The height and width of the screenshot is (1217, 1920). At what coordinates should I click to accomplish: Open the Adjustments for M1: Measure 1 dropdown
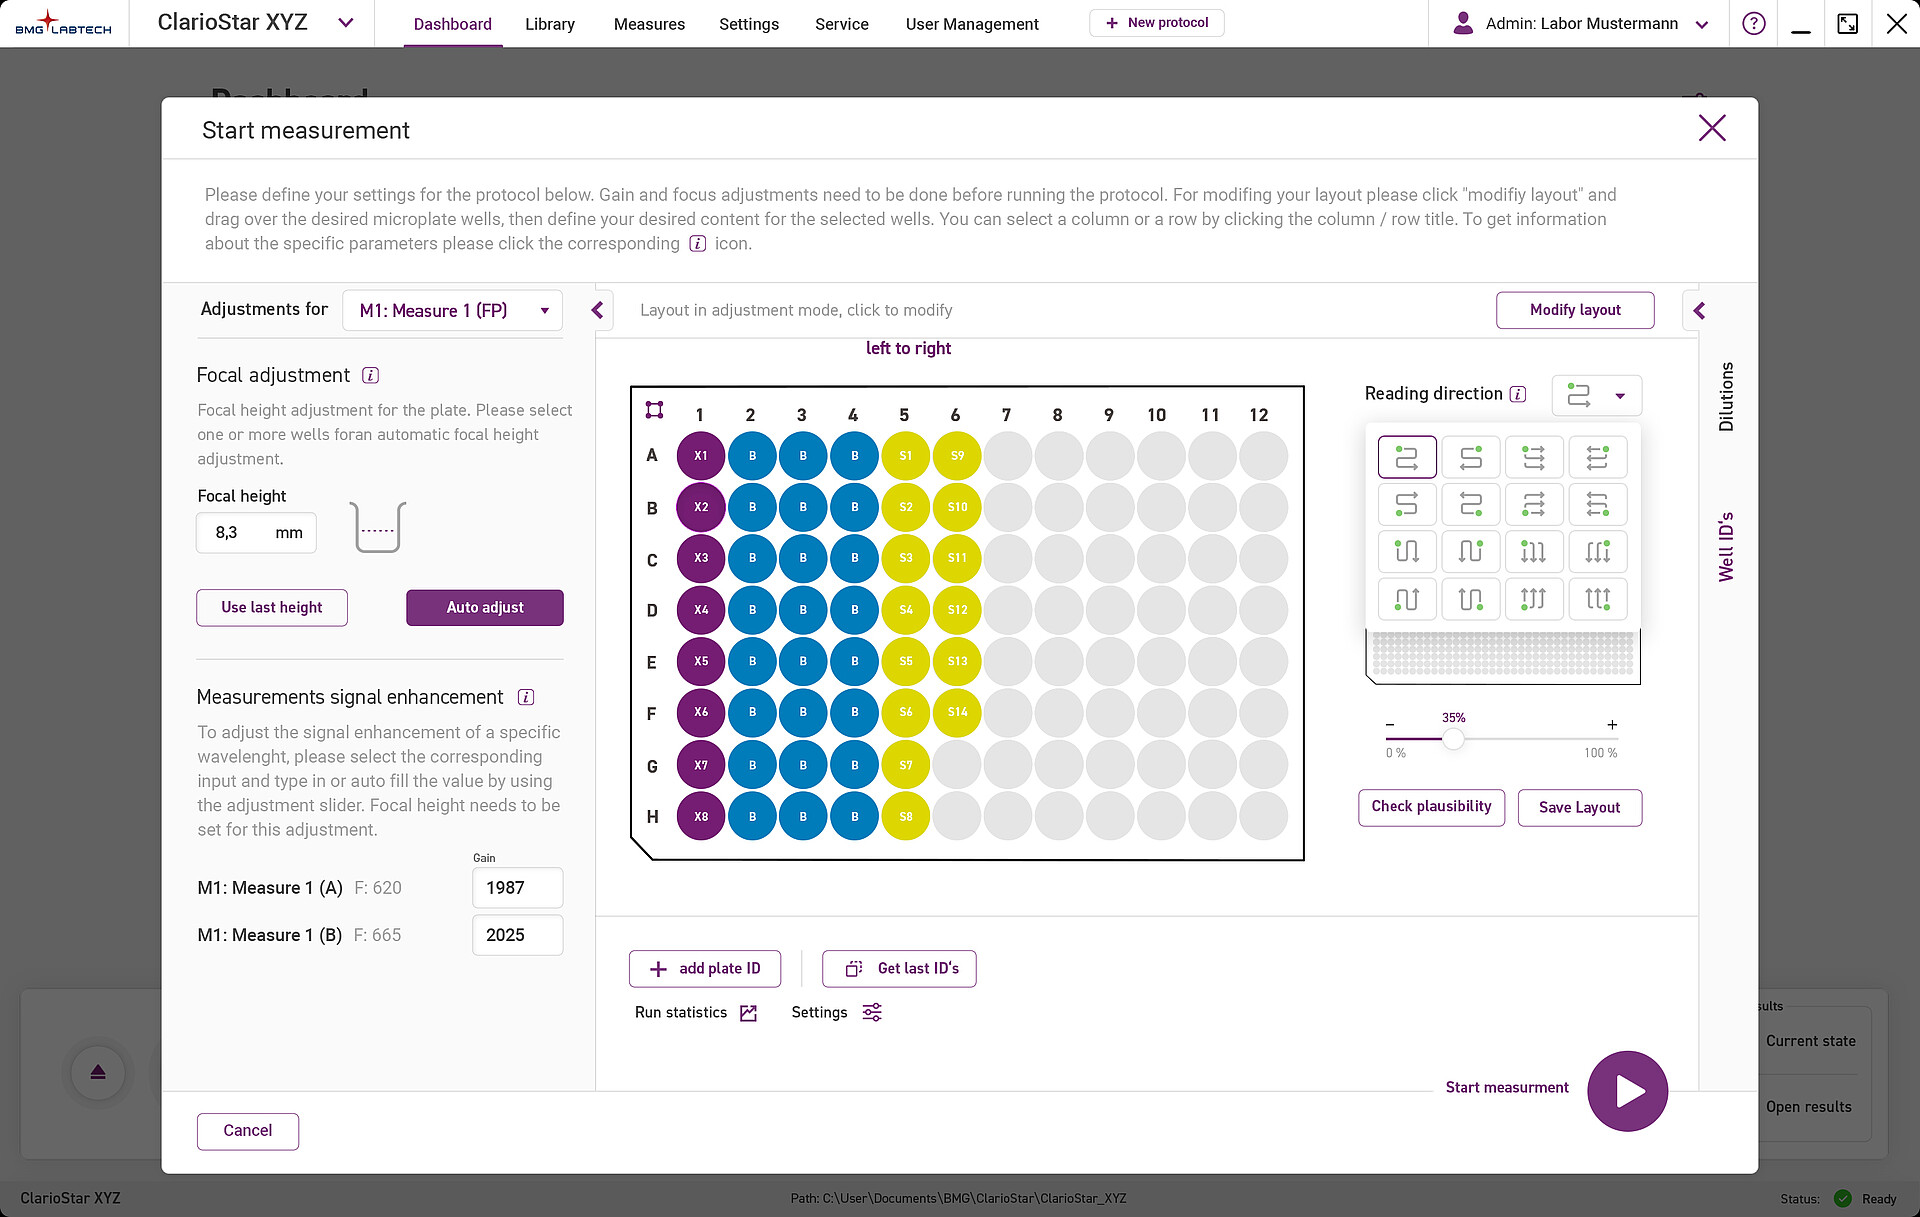(452, 310)
